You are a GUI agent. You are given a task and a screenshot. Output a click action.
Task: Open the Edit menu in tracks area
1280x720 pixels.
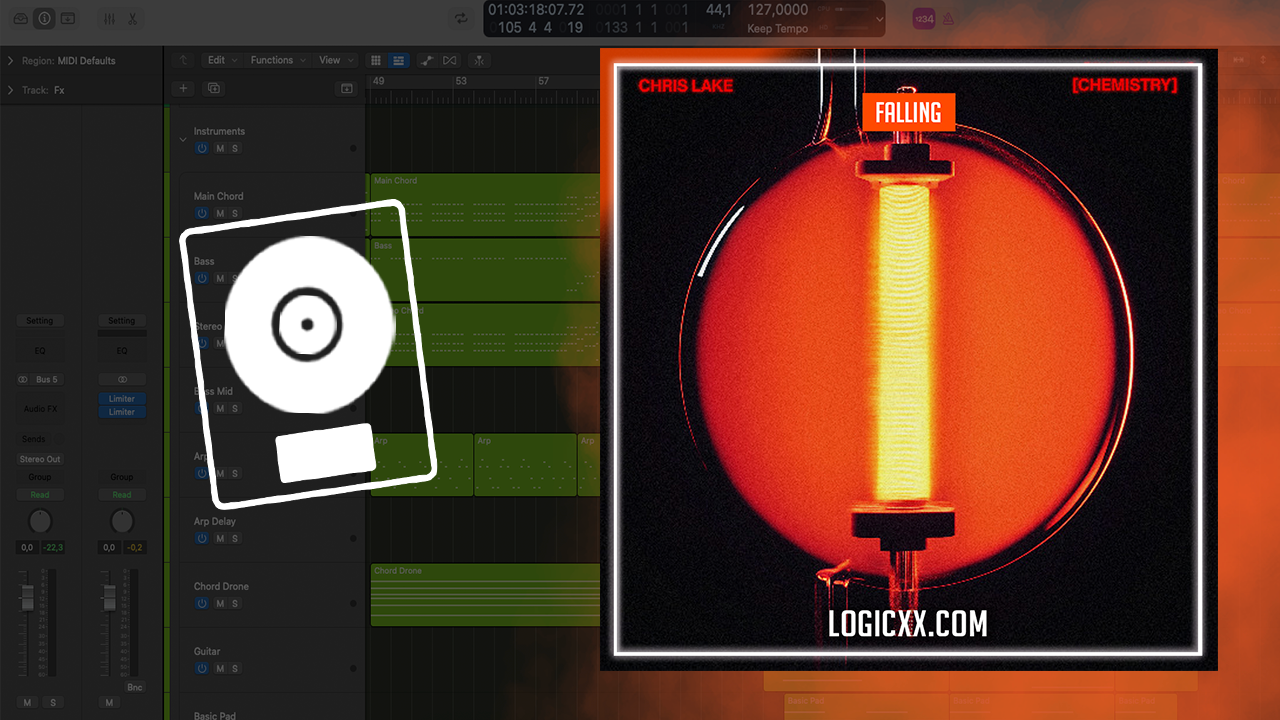coord(221,60)
